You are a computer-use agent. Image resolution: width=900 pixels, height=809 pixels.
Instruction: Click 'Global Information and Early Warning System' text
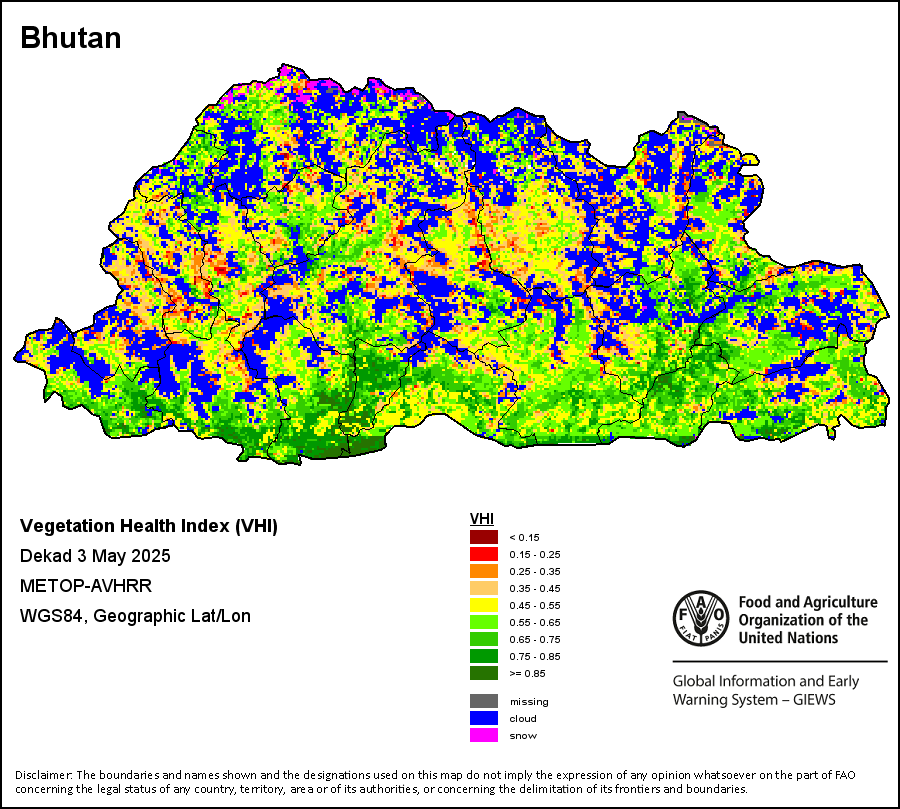pos(766,690)
